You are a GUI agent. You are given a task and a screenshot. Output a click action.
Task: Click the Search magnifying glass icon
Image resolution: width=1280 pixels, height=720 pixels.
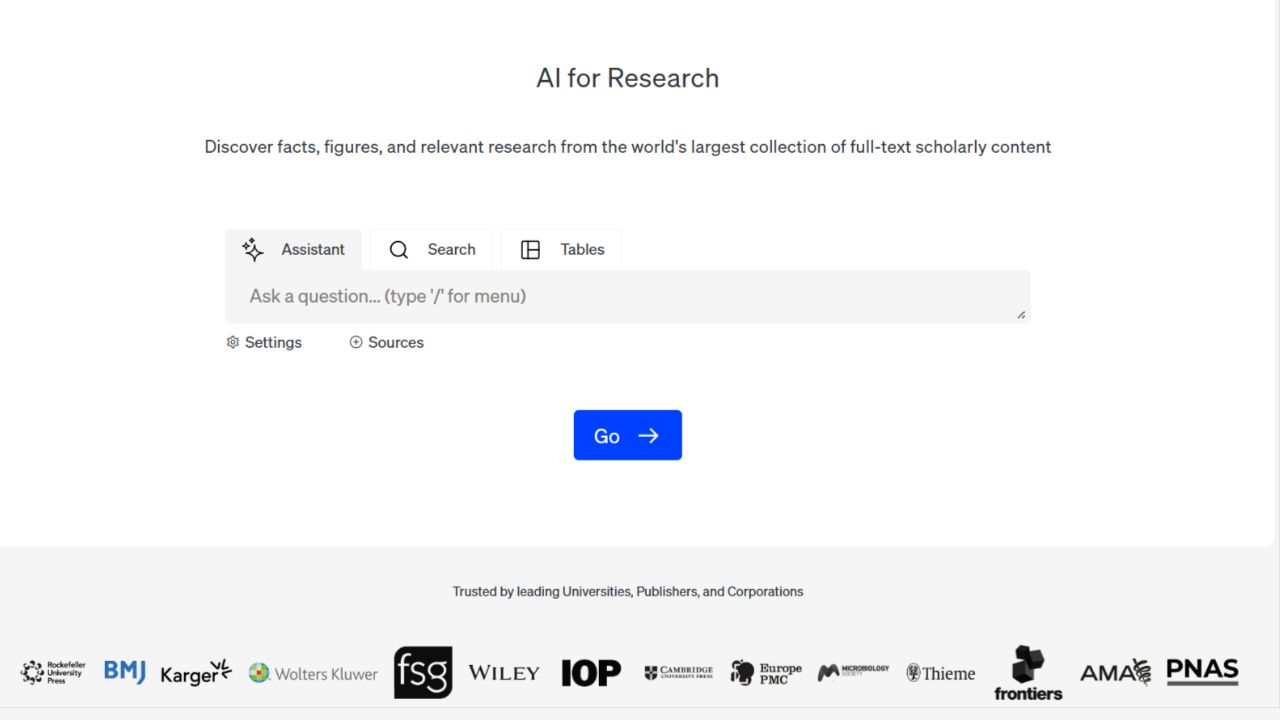[399, 250]
